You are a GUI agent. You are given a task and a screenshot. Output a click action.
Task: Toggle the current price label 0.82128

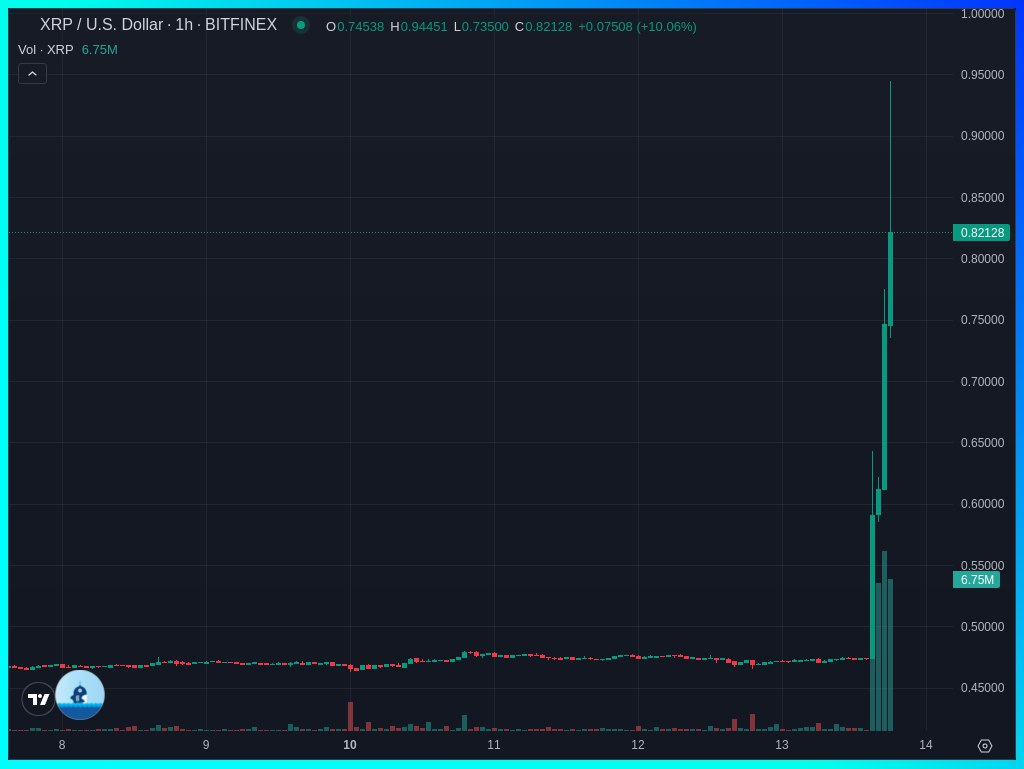click(981, 232)
